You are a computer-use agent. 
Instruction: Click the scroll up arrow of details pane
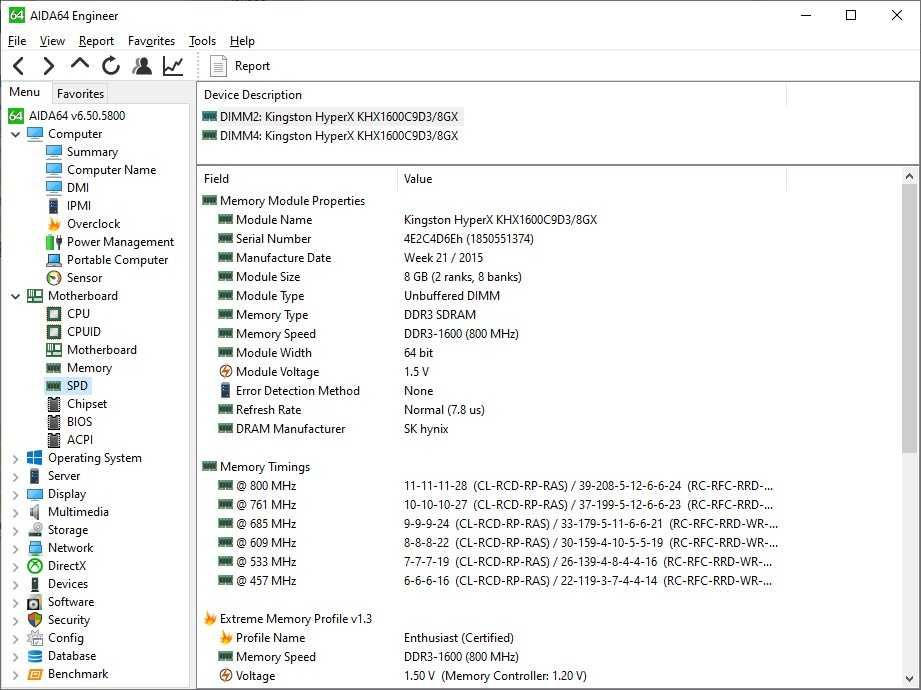(909, 176)
